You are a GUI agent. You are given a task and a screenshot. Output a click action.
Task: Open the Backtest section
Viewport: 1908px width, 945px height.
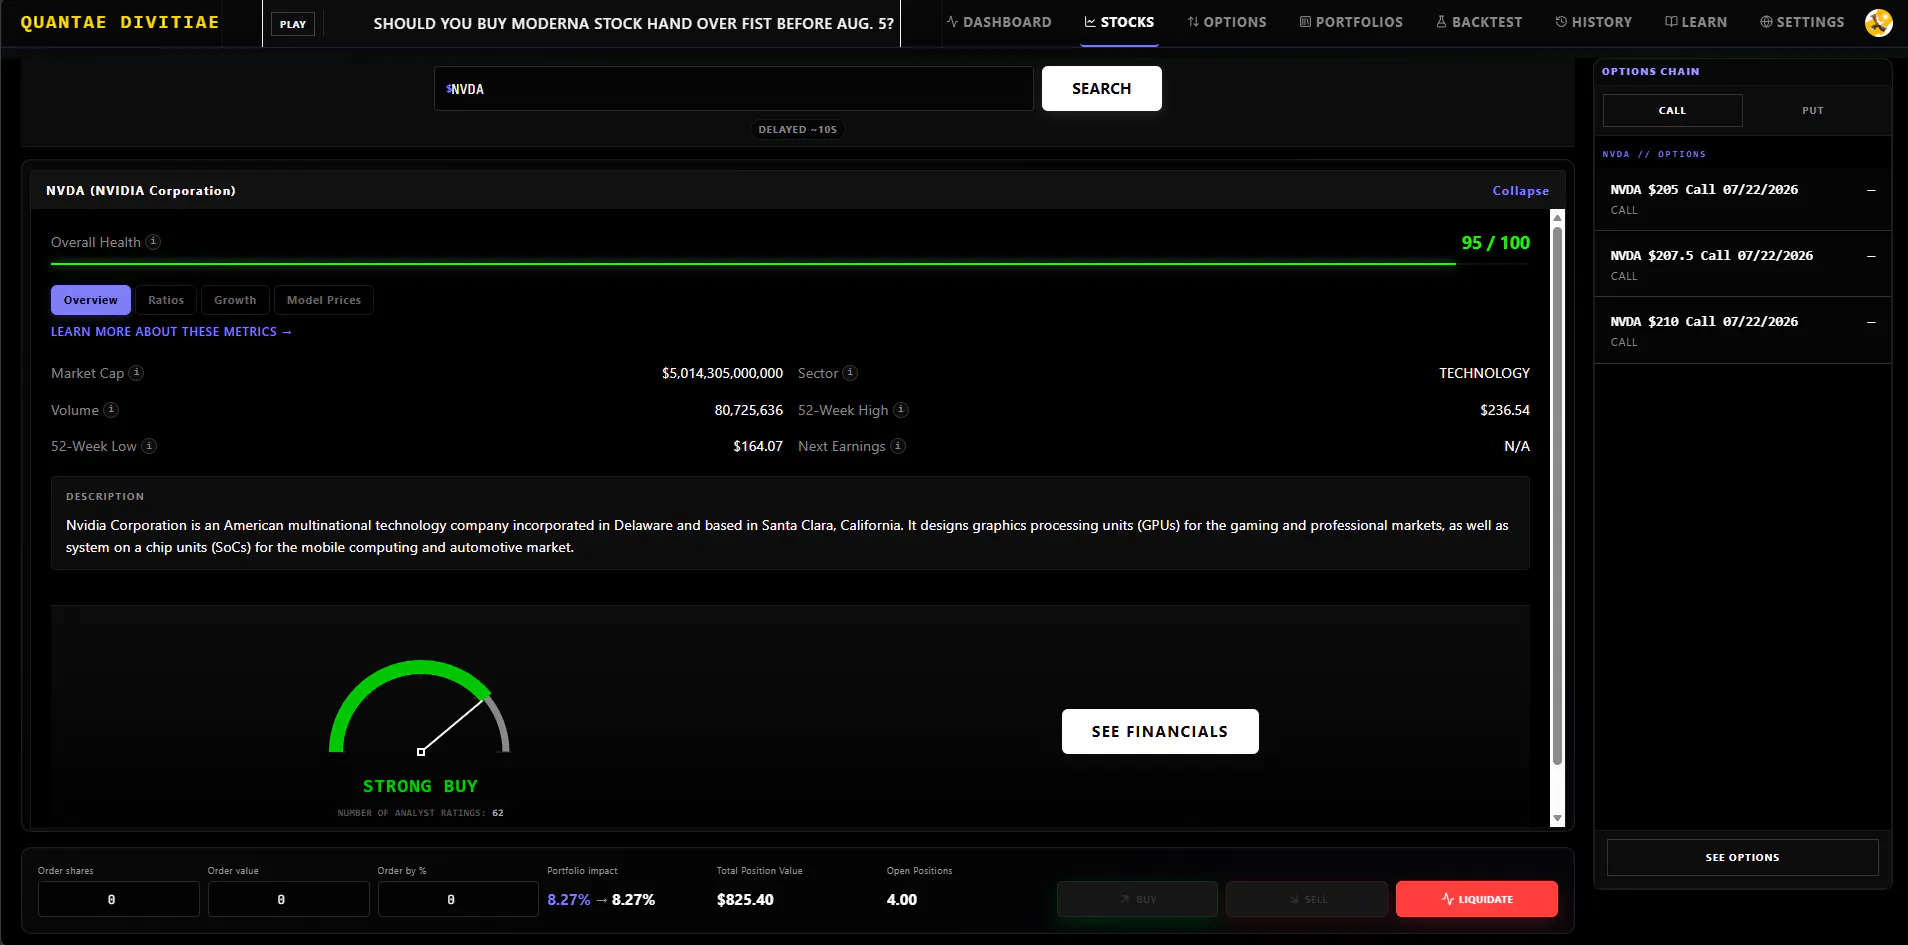1479,22
